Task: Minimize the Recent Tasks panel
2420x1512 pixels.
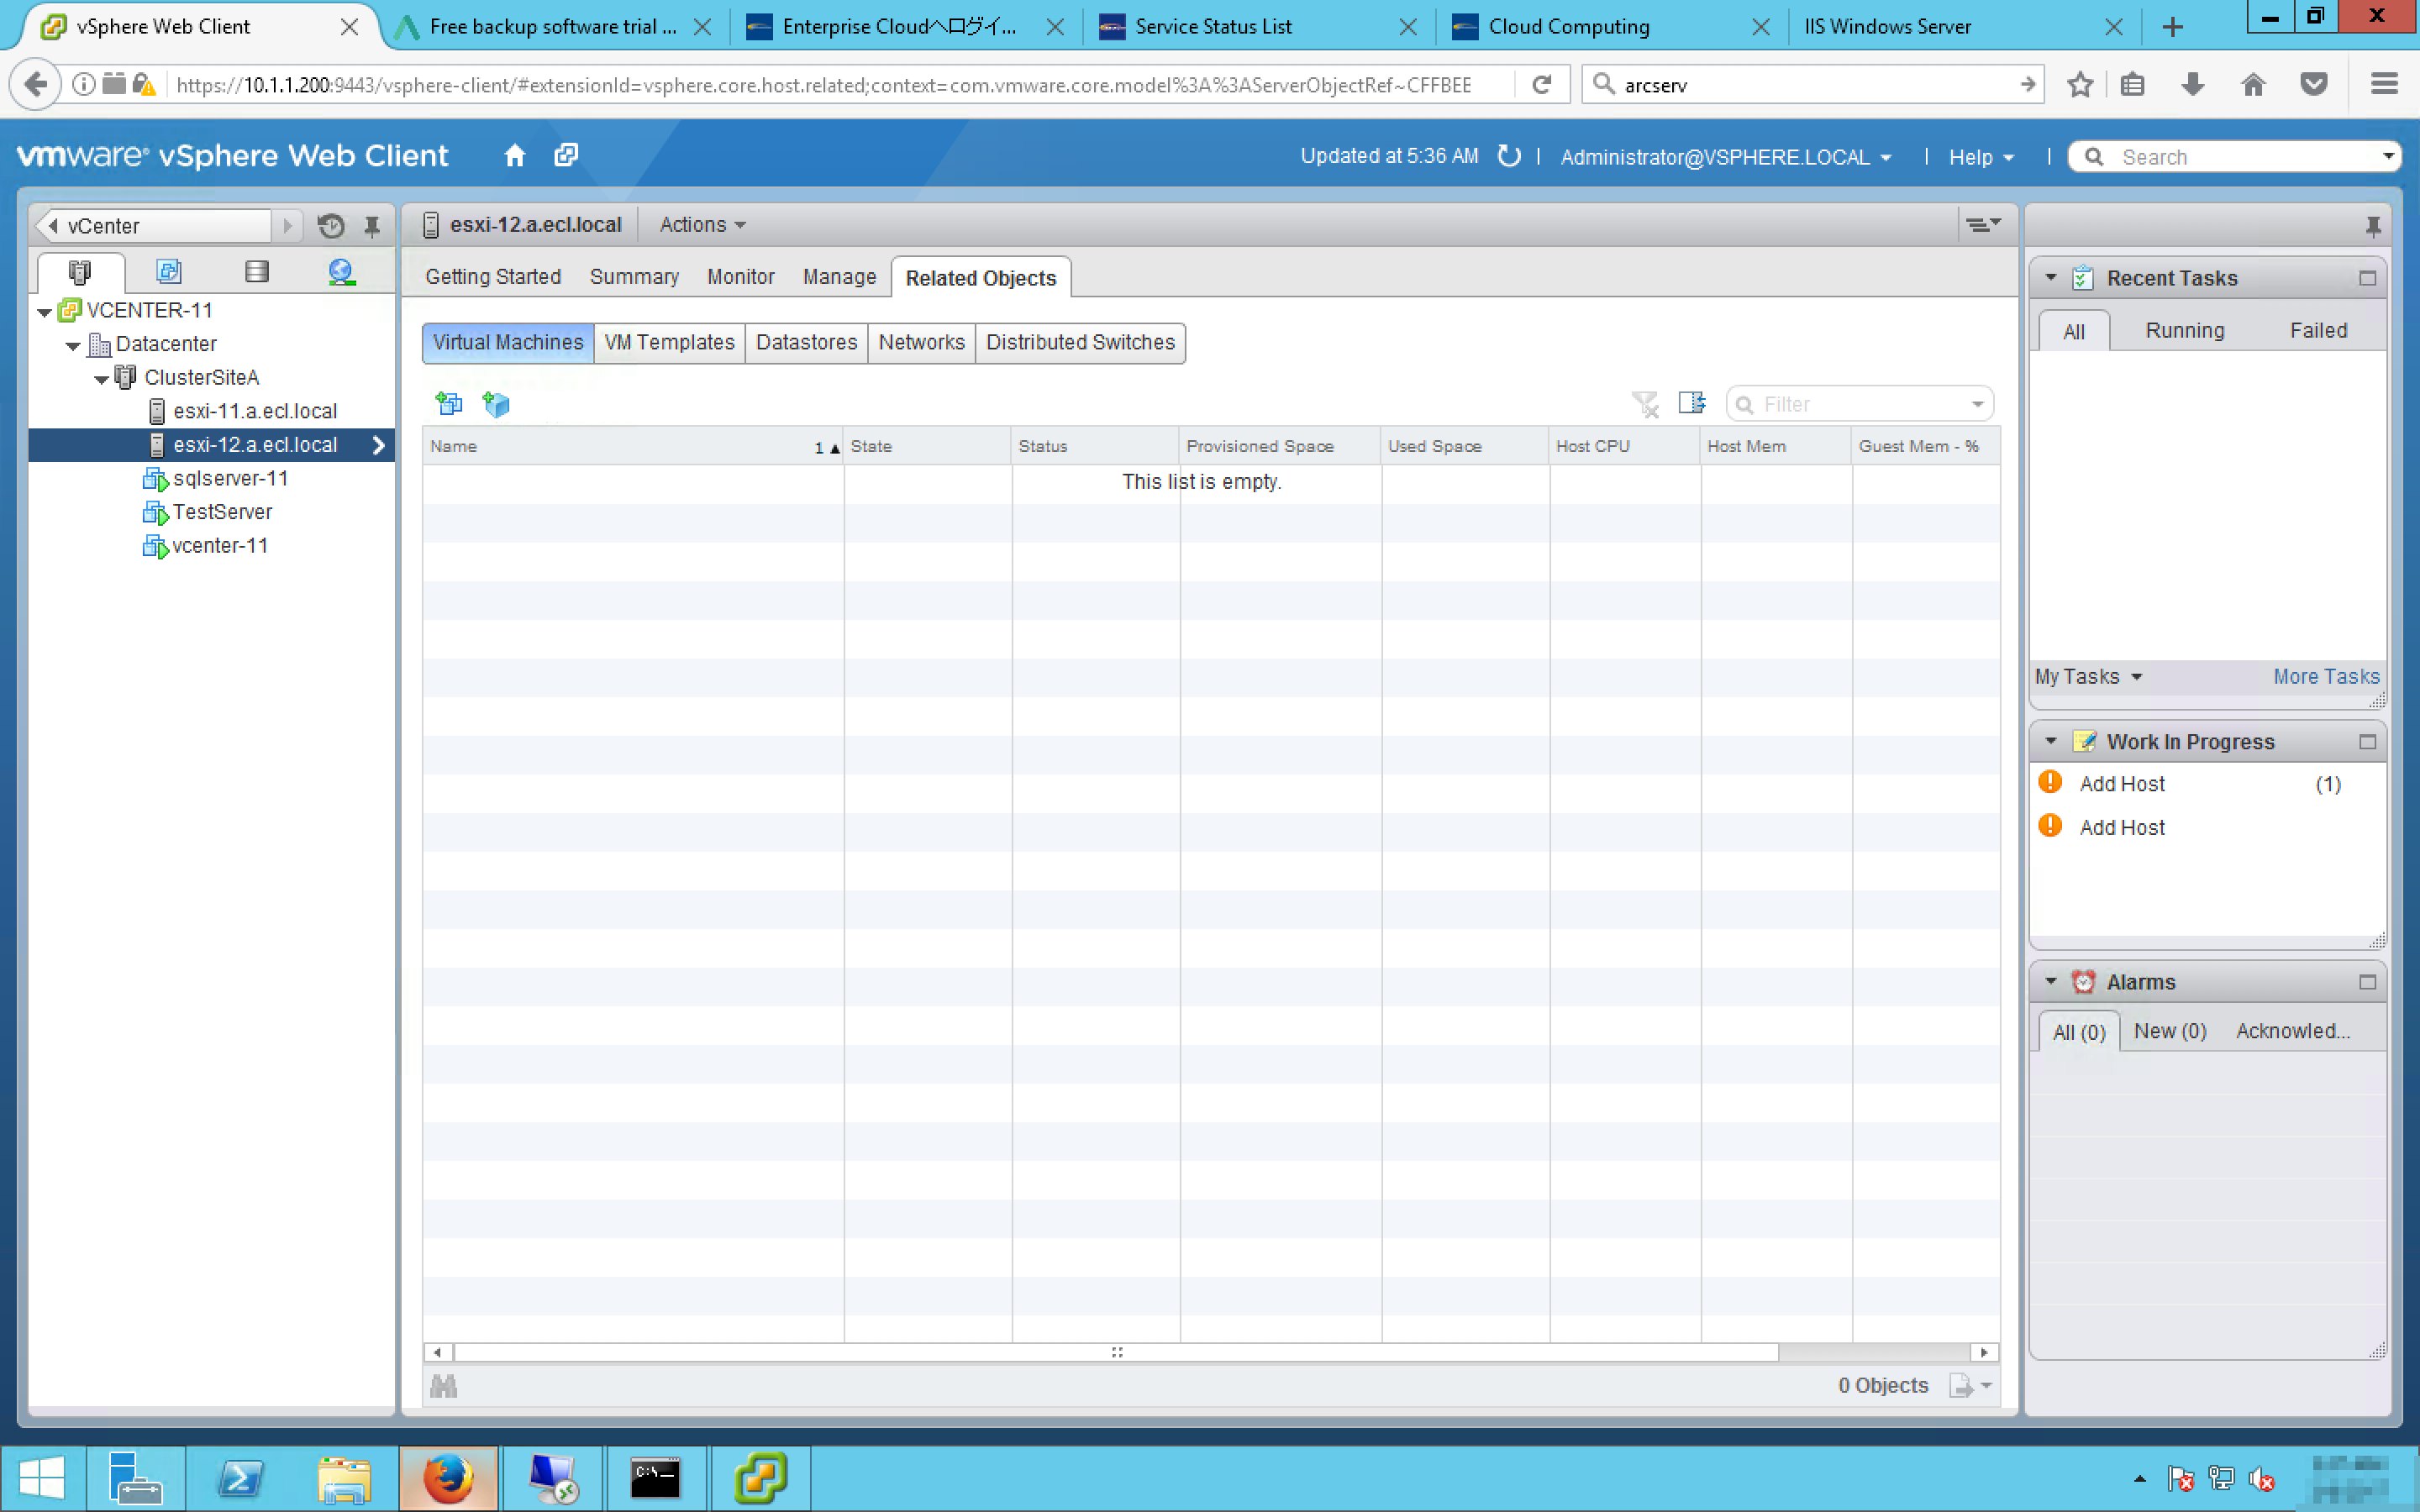Action: 2366,278
